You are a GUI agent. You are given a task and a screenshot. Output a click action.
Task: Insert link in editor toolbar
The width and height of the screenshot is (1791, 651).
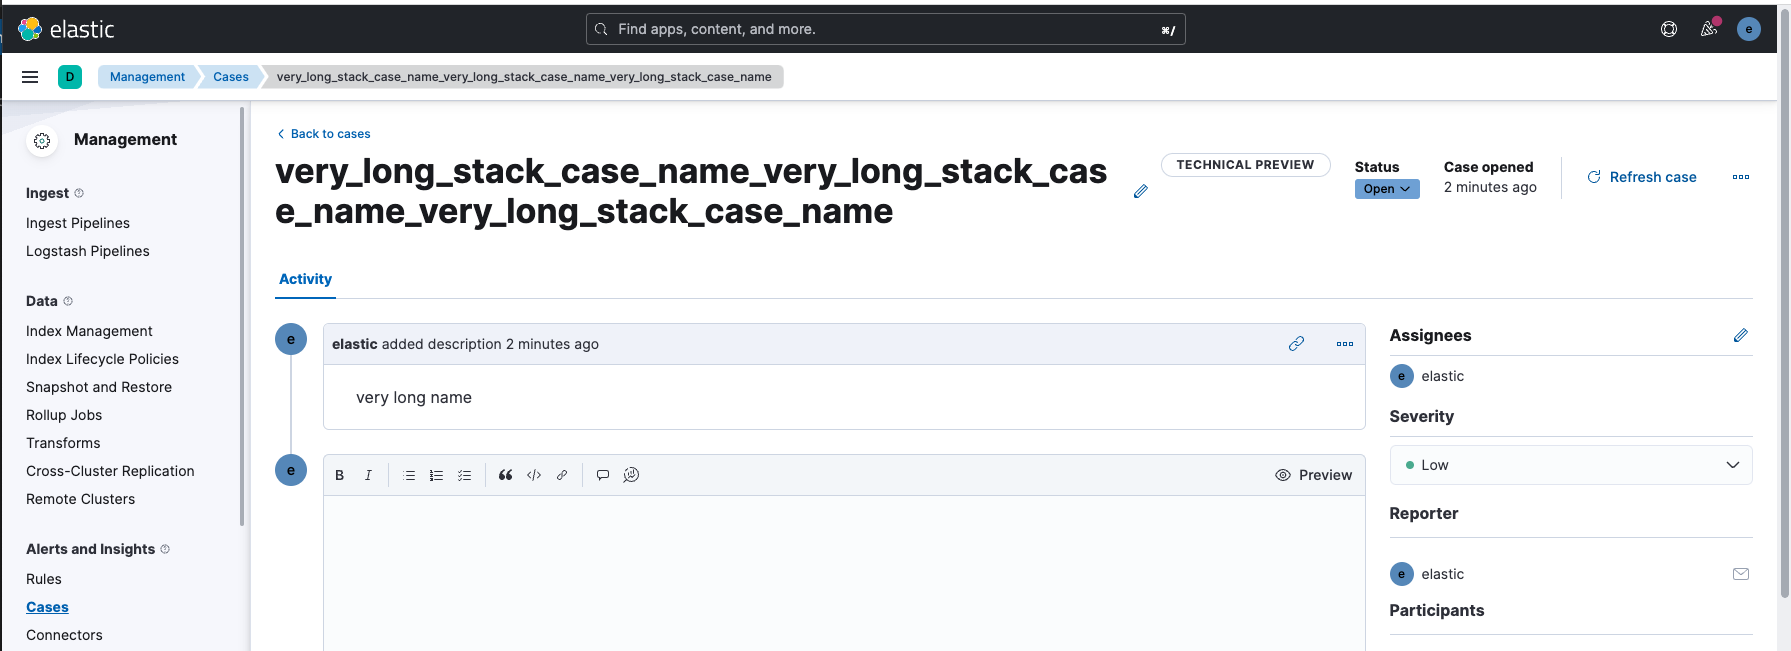coord(562,475)
